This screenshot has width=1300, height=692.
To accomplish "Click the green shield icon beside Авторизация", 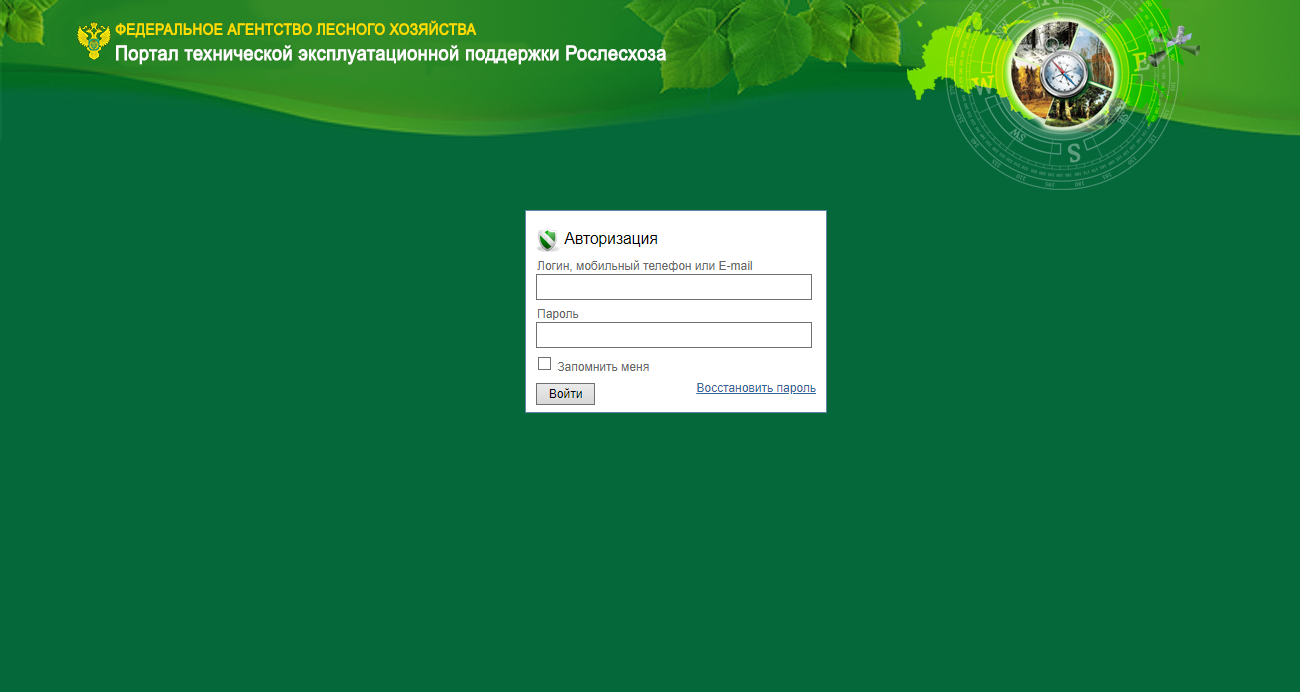I will point(547,239).
